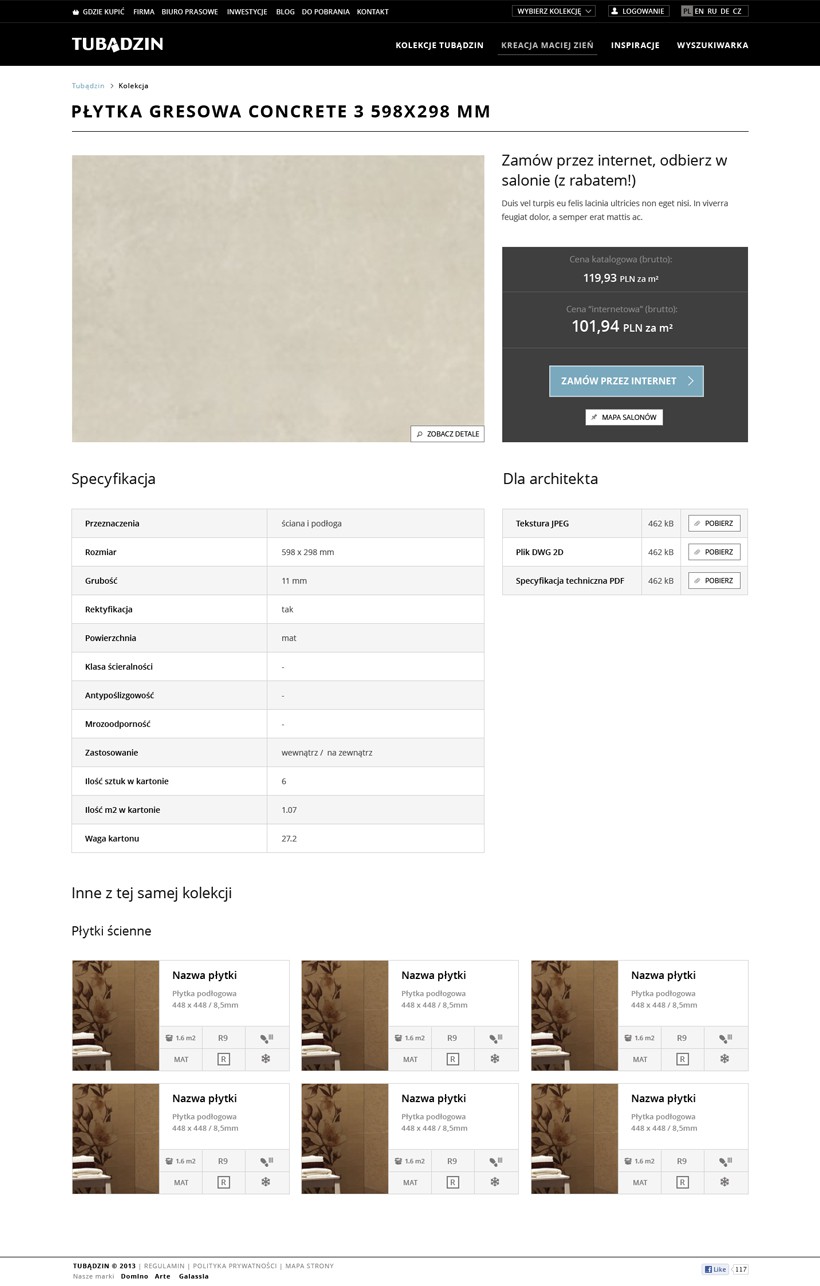Click footprint slip icon on bottom-left tile card
This screenshot has width=820, height=1286.
(266, 1161)
